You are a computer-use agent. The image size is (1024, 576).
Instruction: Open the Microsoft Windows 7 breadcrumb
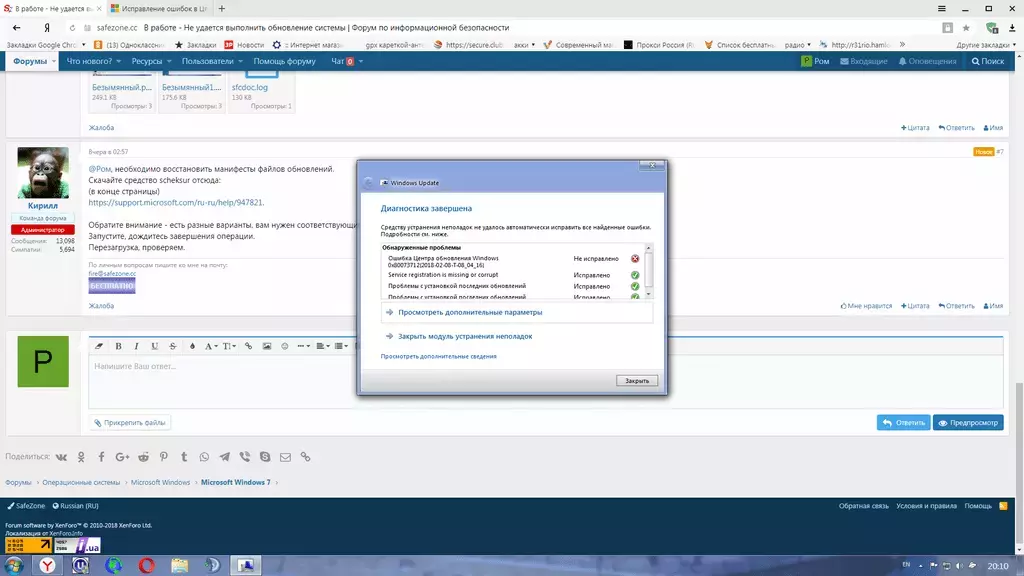coord(235,483)
